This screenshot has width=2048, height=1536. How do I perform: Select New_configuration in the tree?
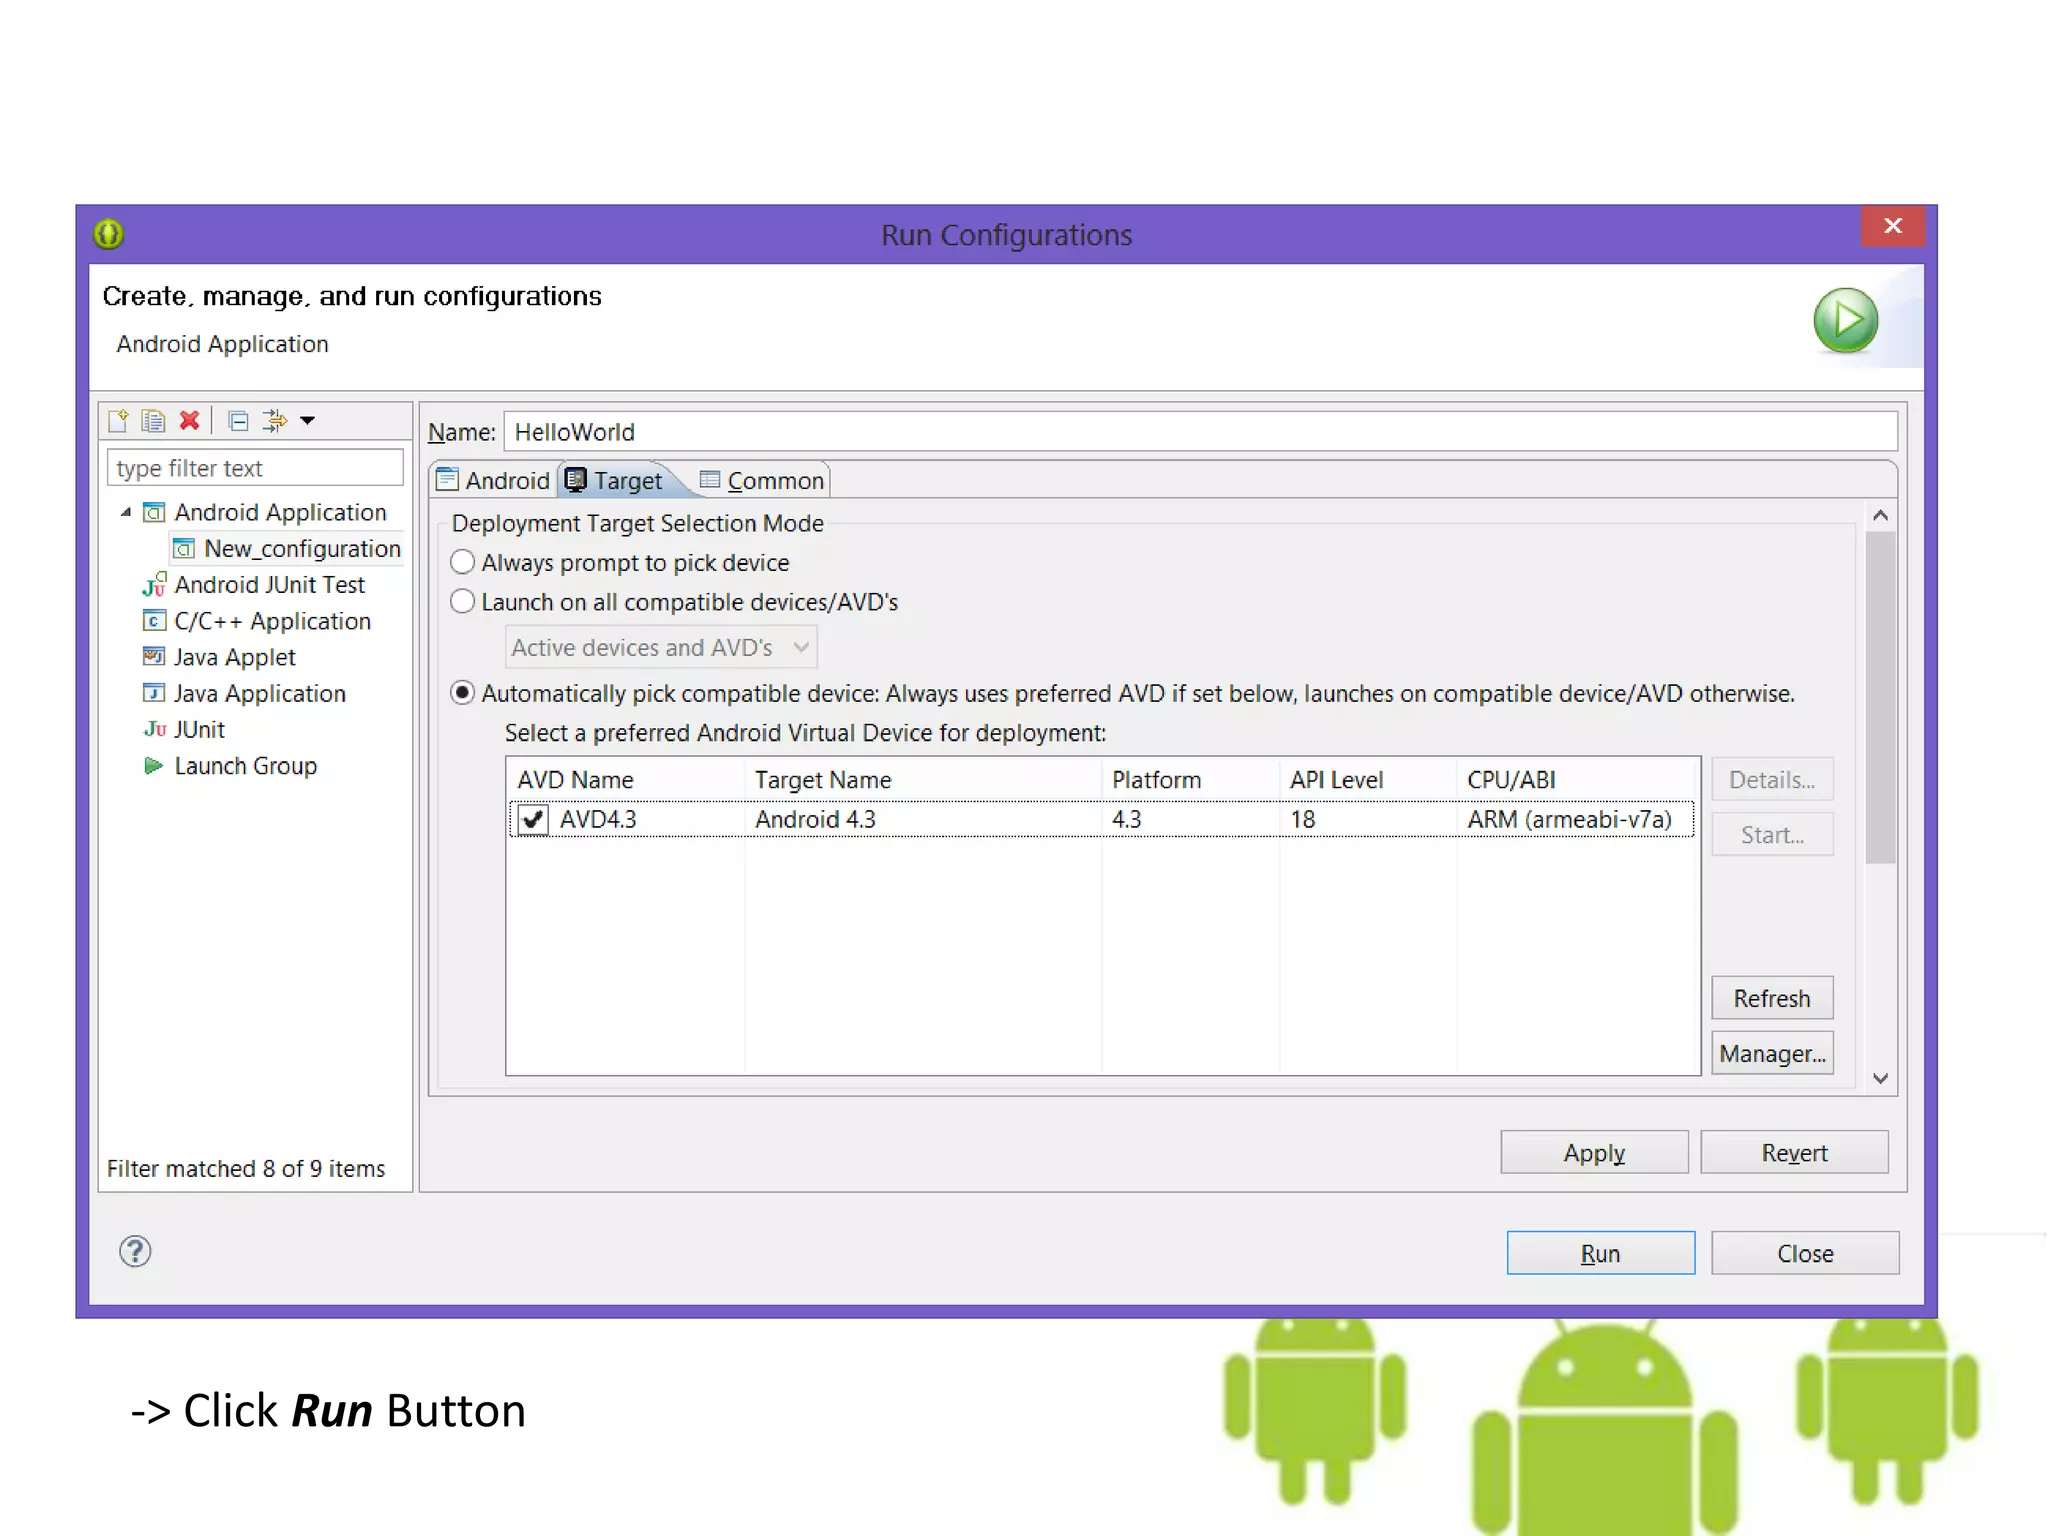click(302, 549)
